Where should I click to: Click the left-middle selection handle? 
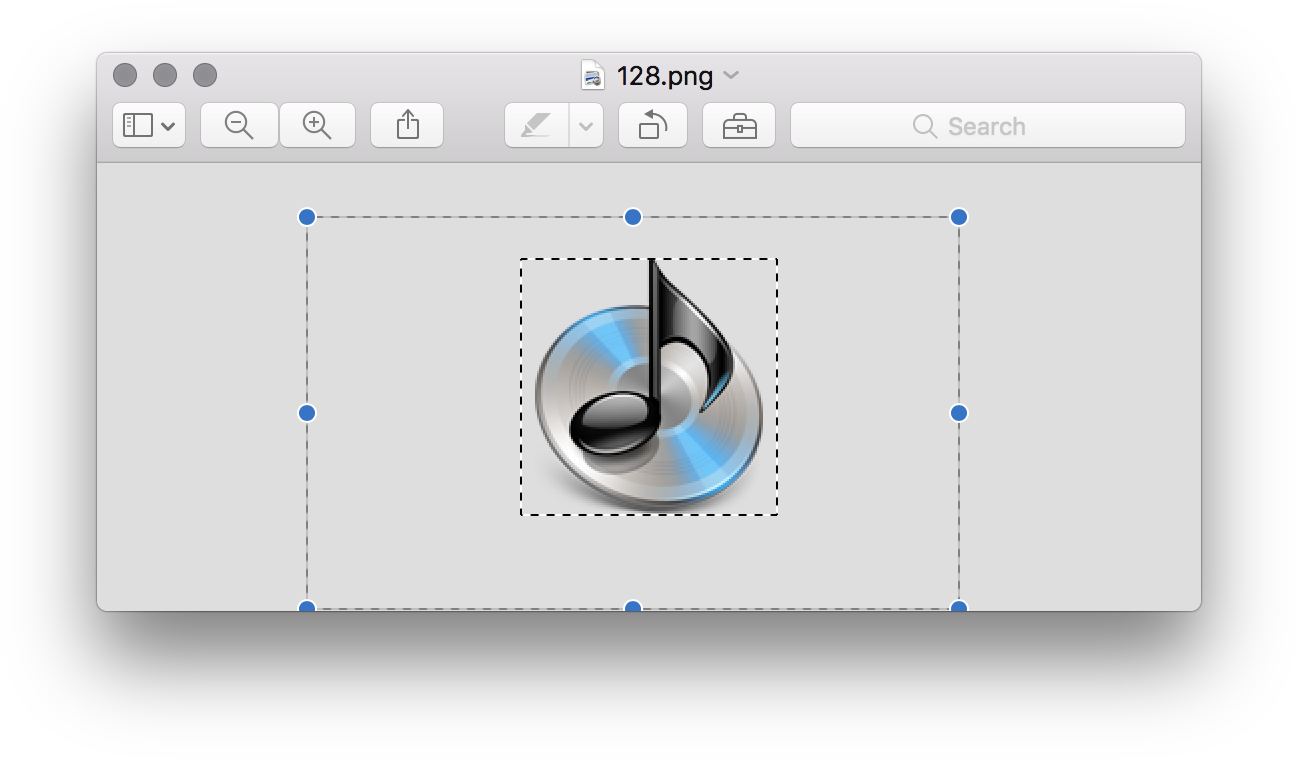coord(307,413)
